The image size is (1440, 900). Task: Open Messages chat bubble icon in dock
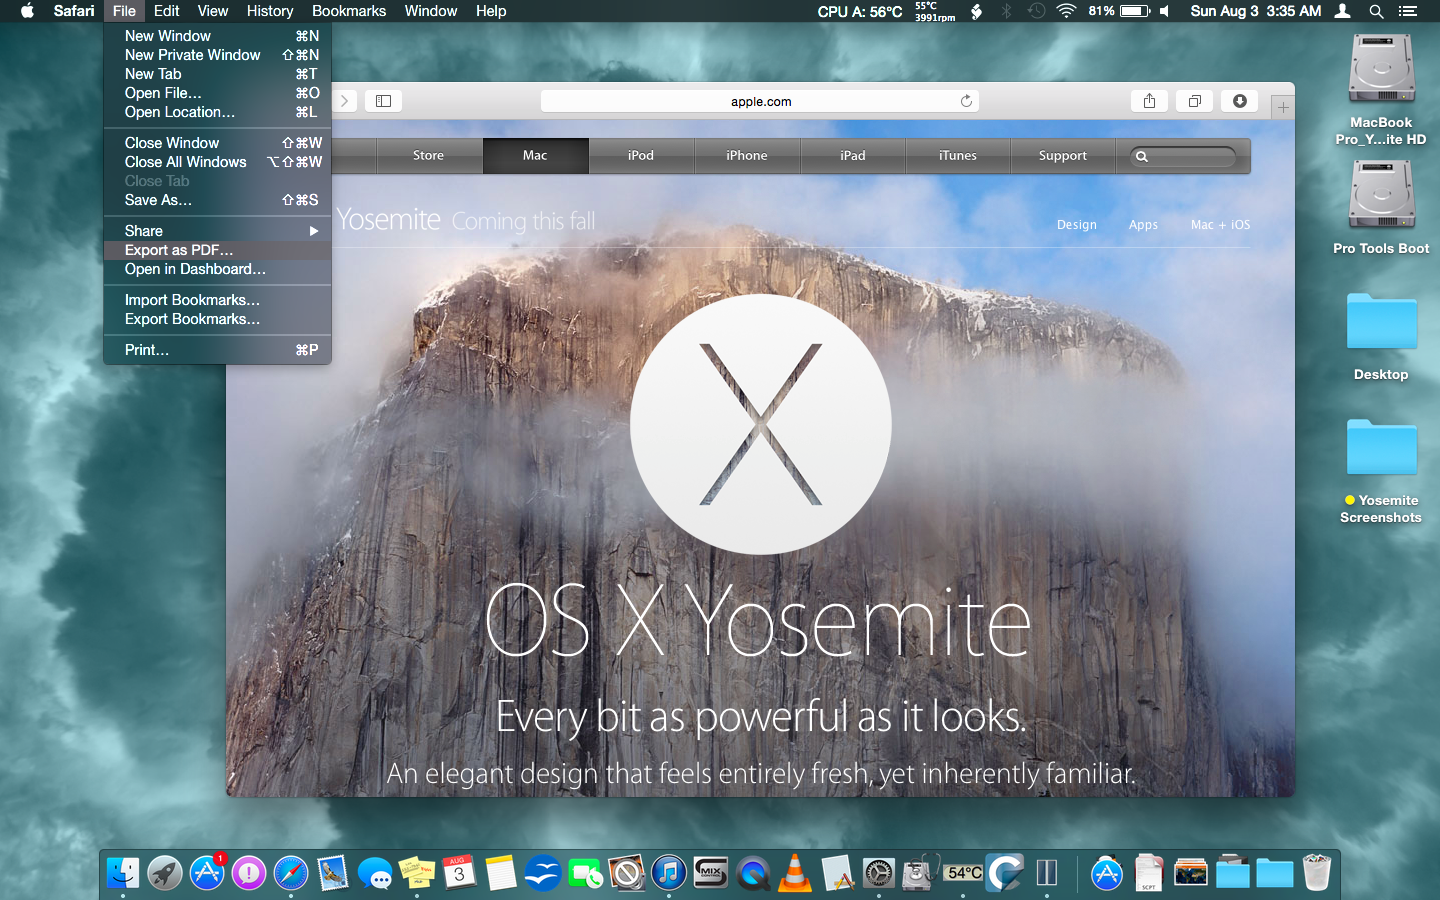[375, 873]
